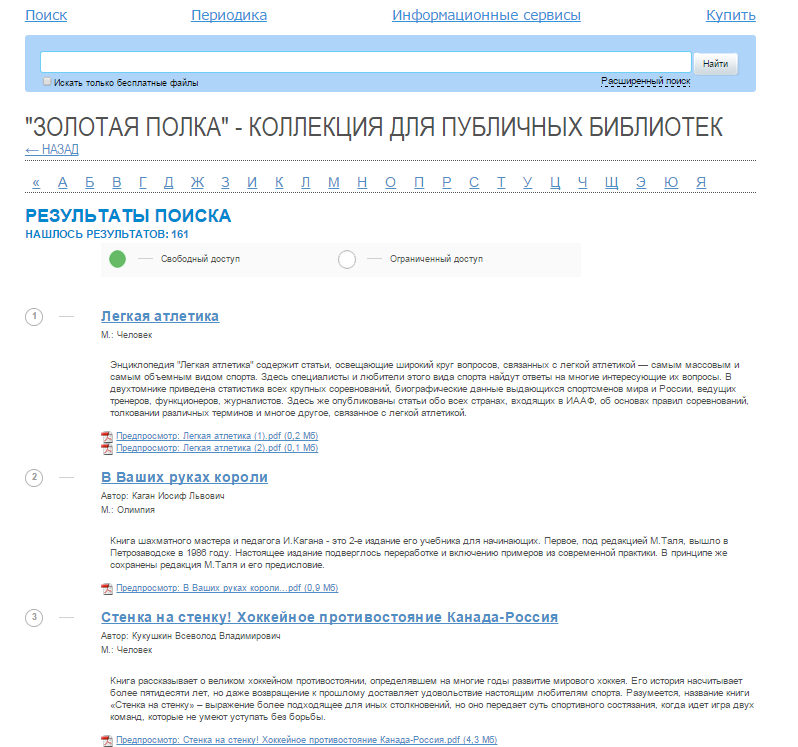Click 'Автор: Каган Иосиф Львович' text
This screenshot has width=798, height=747.
(x=162, y=496)
